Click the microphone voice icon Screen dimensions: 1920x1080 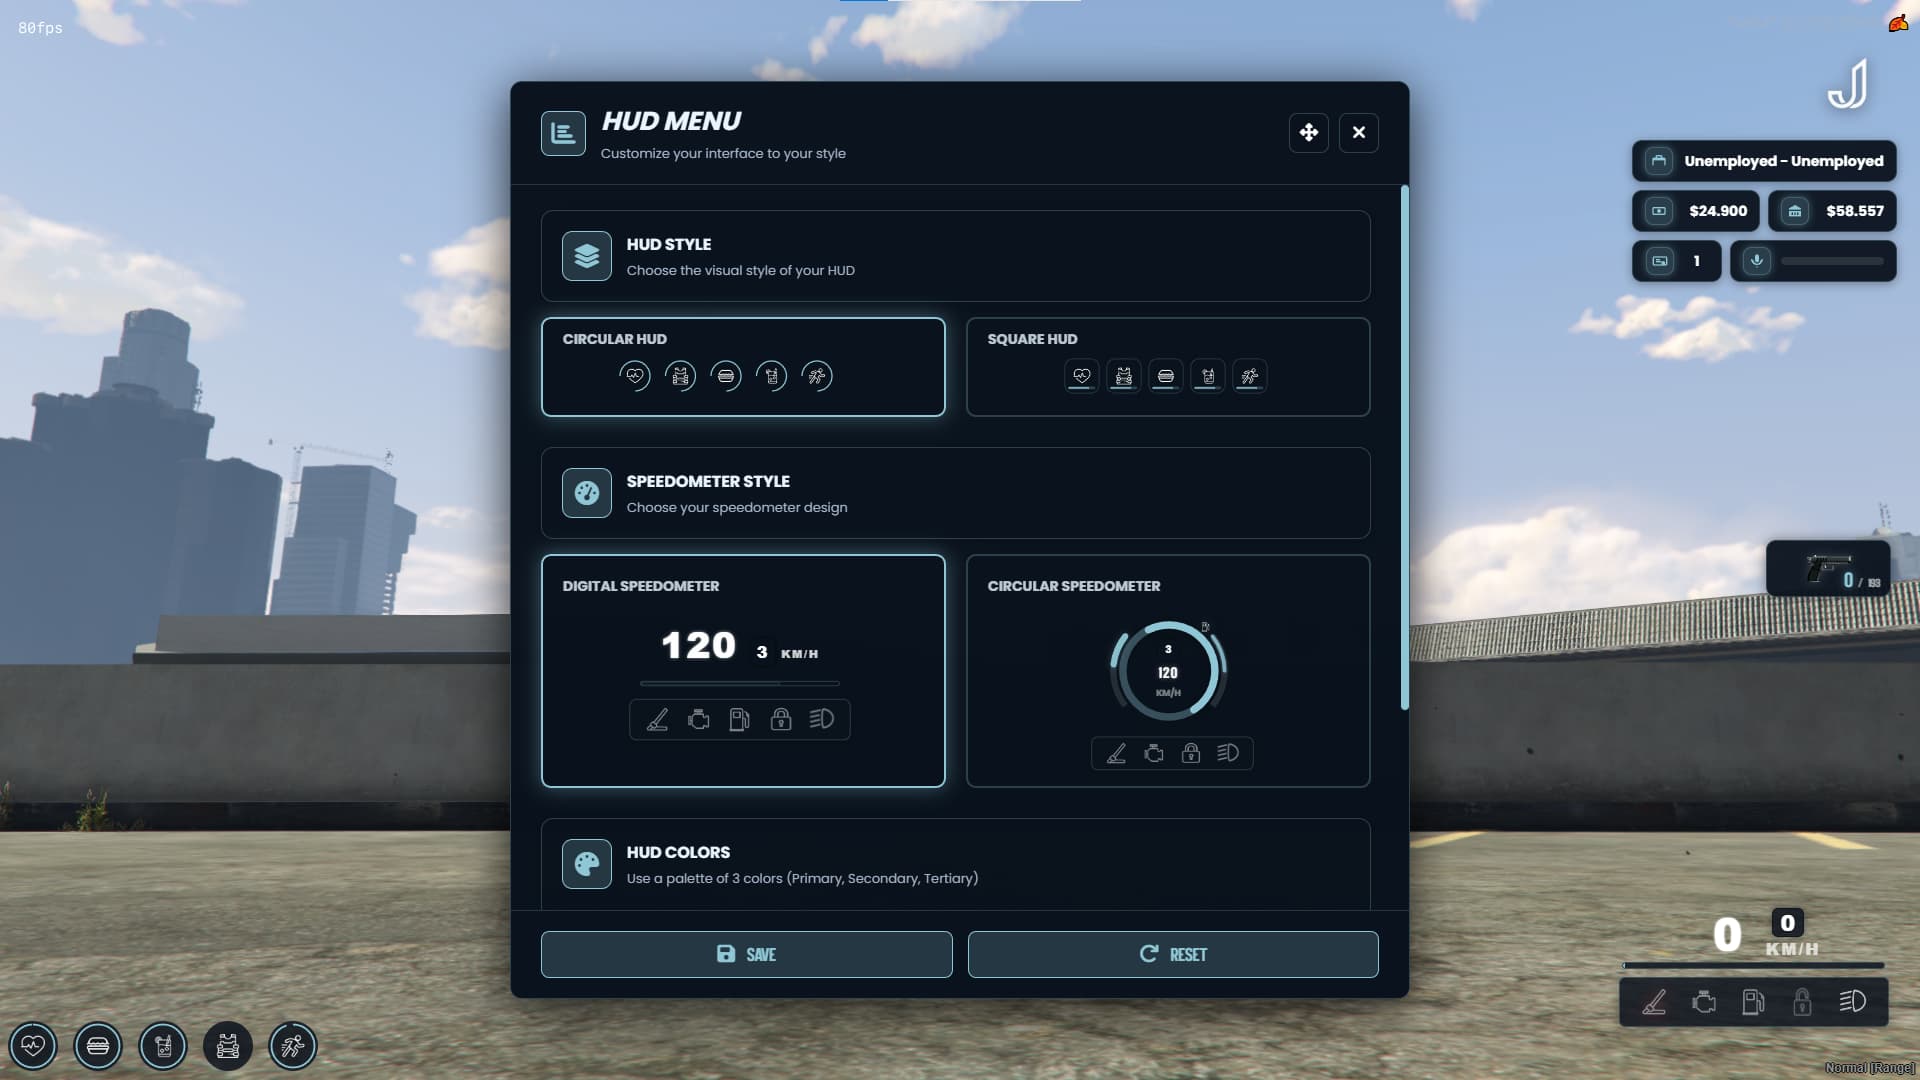click(x=1757, y=261)
